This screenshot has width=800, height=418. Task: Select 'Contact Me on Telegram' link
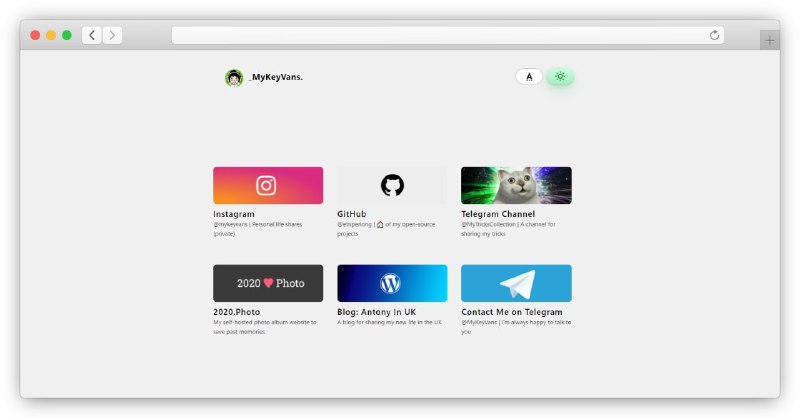(511, 312)
